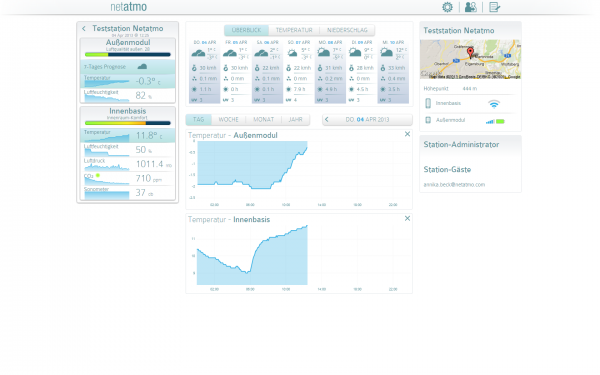Image resolution: width=600 pixels, height=375 pixels.
Task: Select the JAHR time range
Action: [x=295, y=119]
